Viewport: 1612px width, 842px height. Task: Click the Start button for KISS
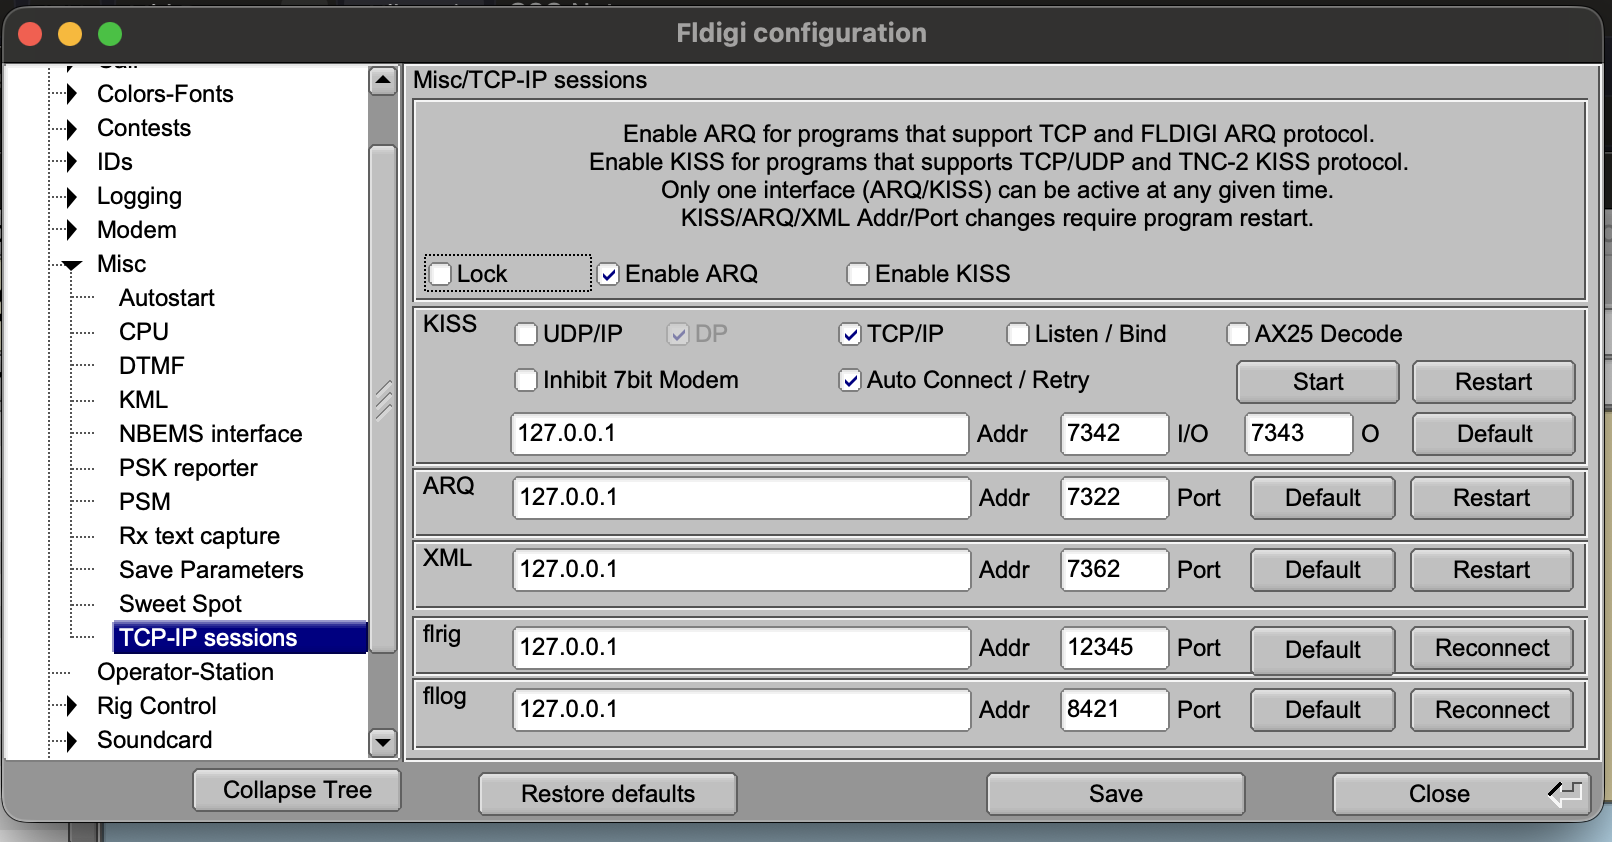[x=1318, y=382]
